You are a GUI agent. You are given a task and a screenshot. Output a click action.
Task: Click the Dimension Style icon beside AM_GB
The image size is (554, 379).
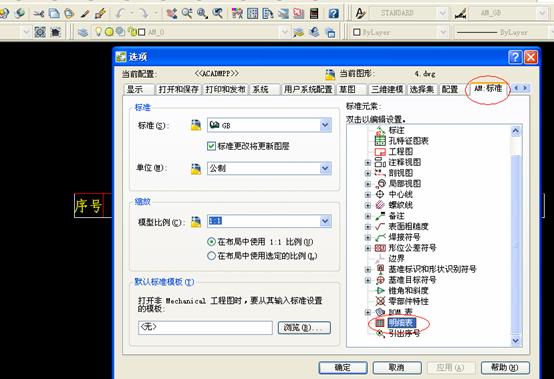(460, 14)
